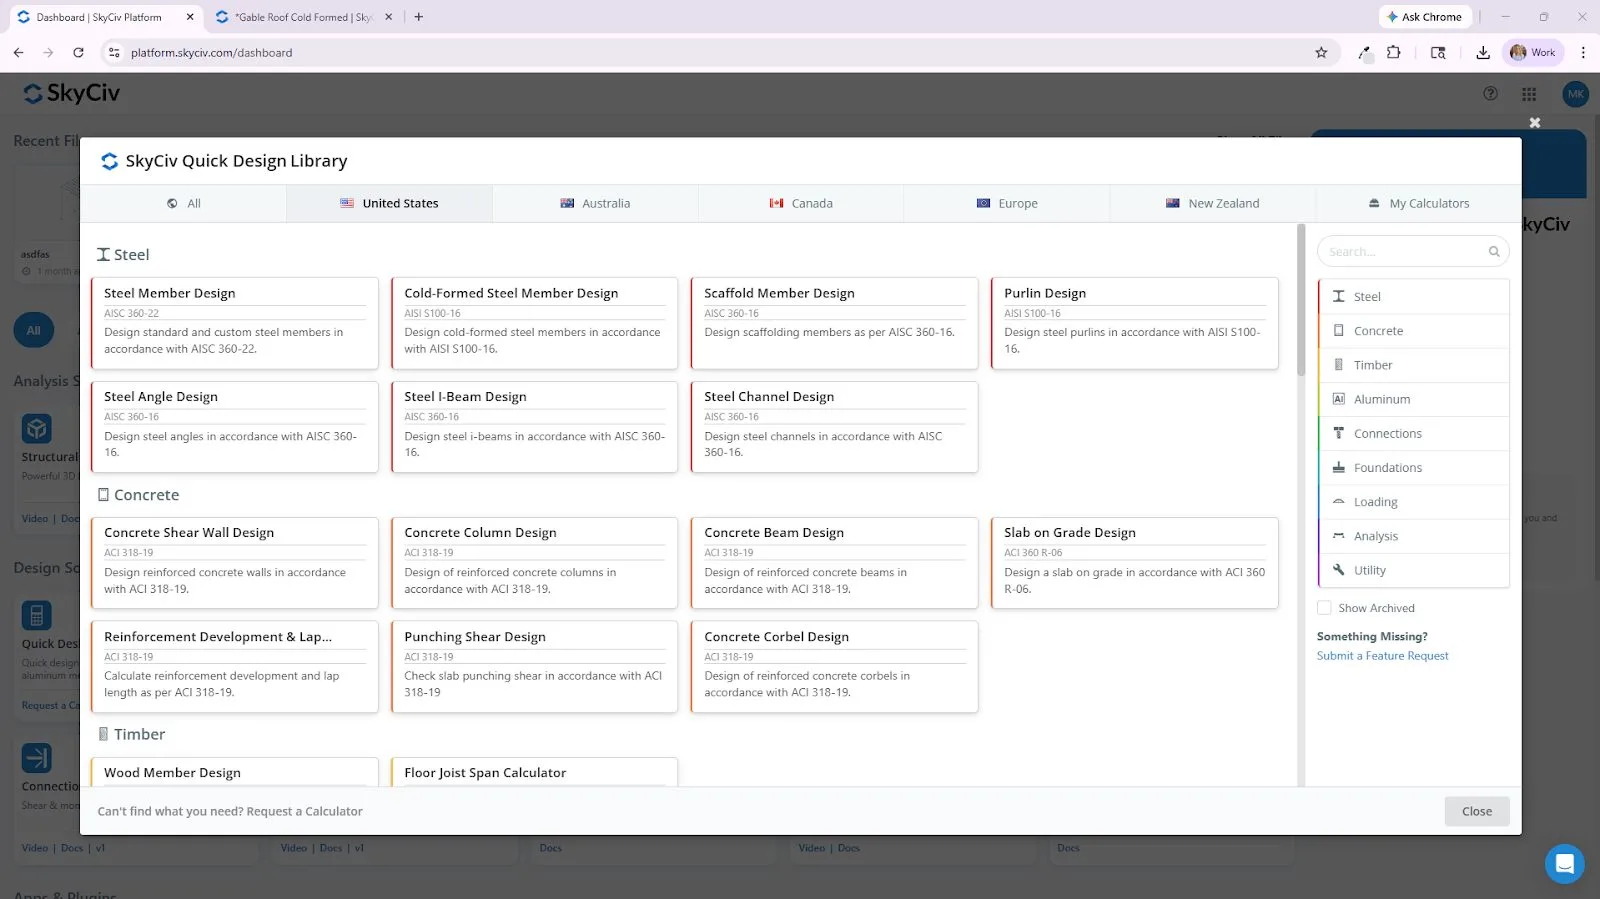Open Cold-Formed Steel Member Design card
This screenshot has width=1600, height=899.
(x=534, y=323)
